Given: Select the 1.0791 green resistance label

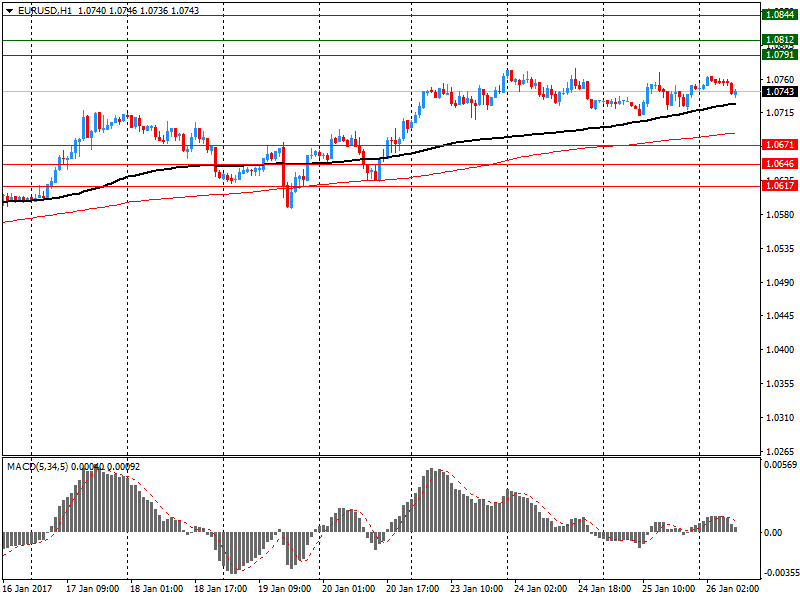Looking at the screenshot, I should (779, 54).
